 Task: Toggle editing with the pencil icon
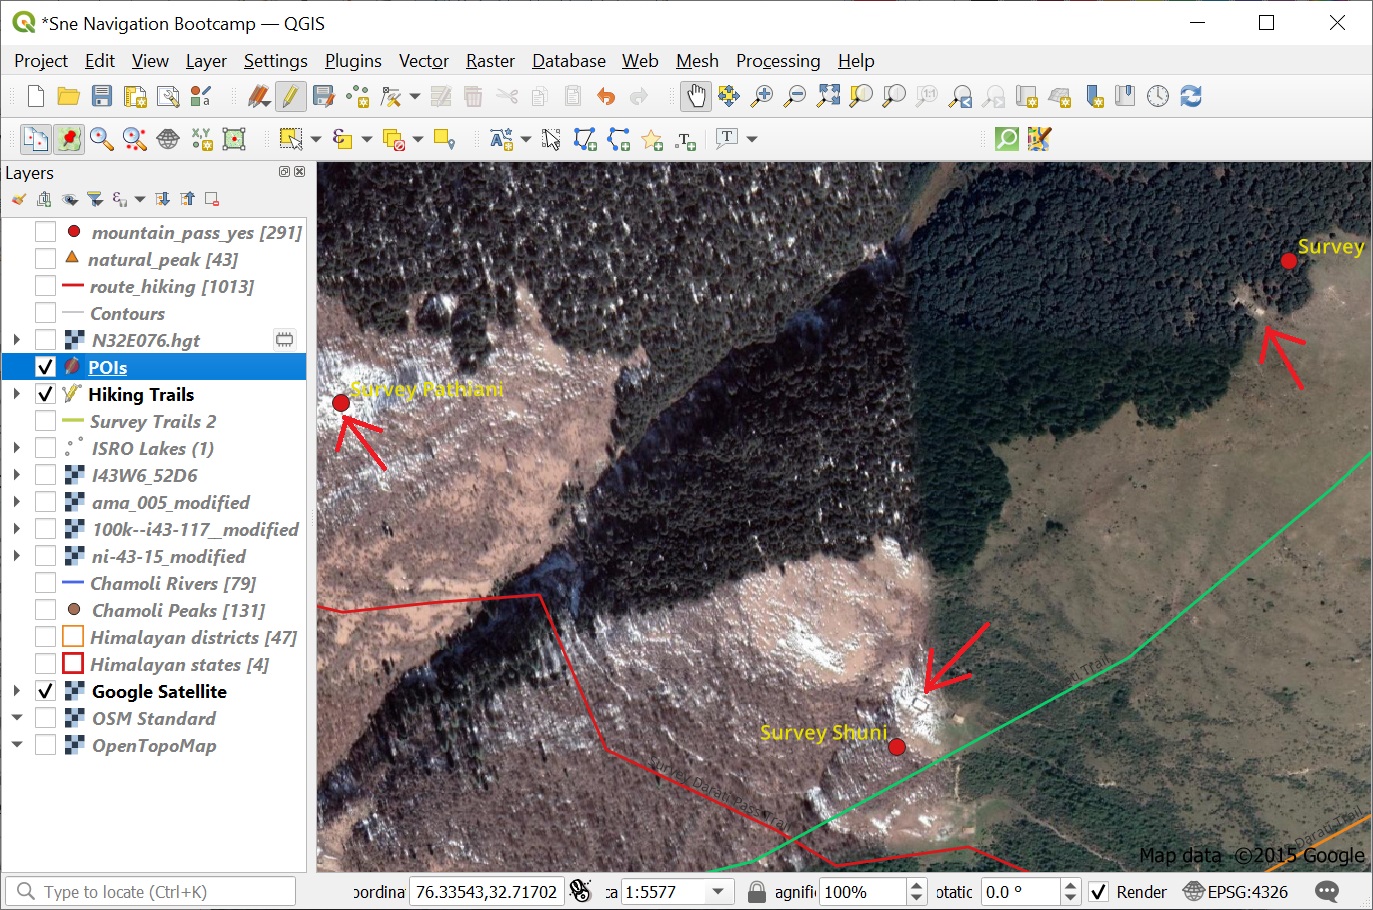coord(290,96)
